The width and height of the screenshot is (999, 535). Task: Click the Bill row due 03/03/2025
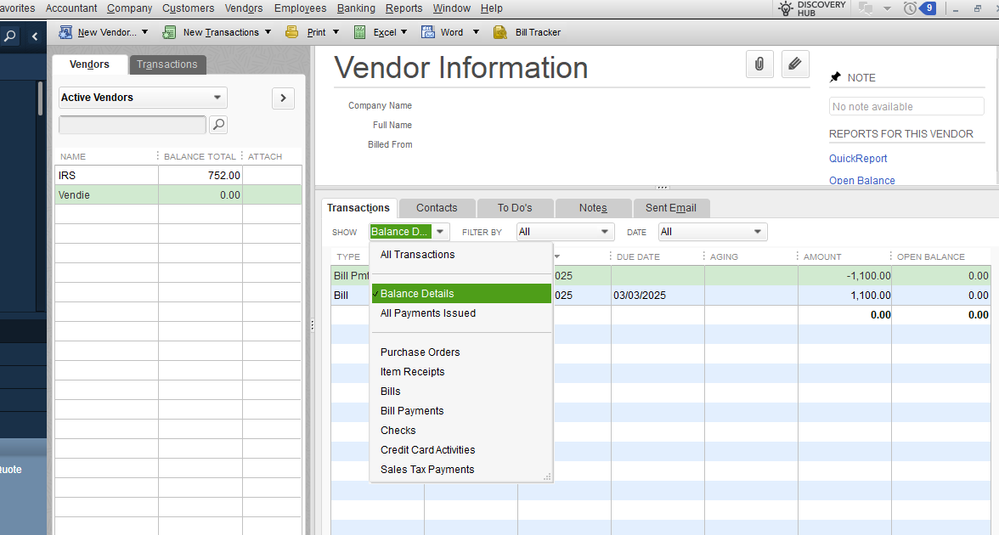661,296
